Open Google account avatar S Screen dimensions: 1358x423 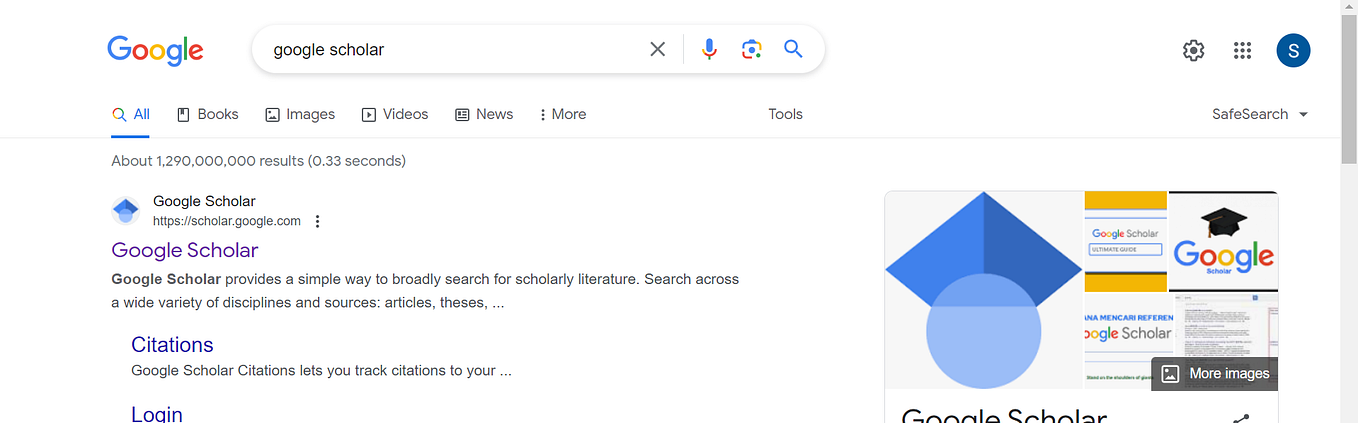(1293, 50)
